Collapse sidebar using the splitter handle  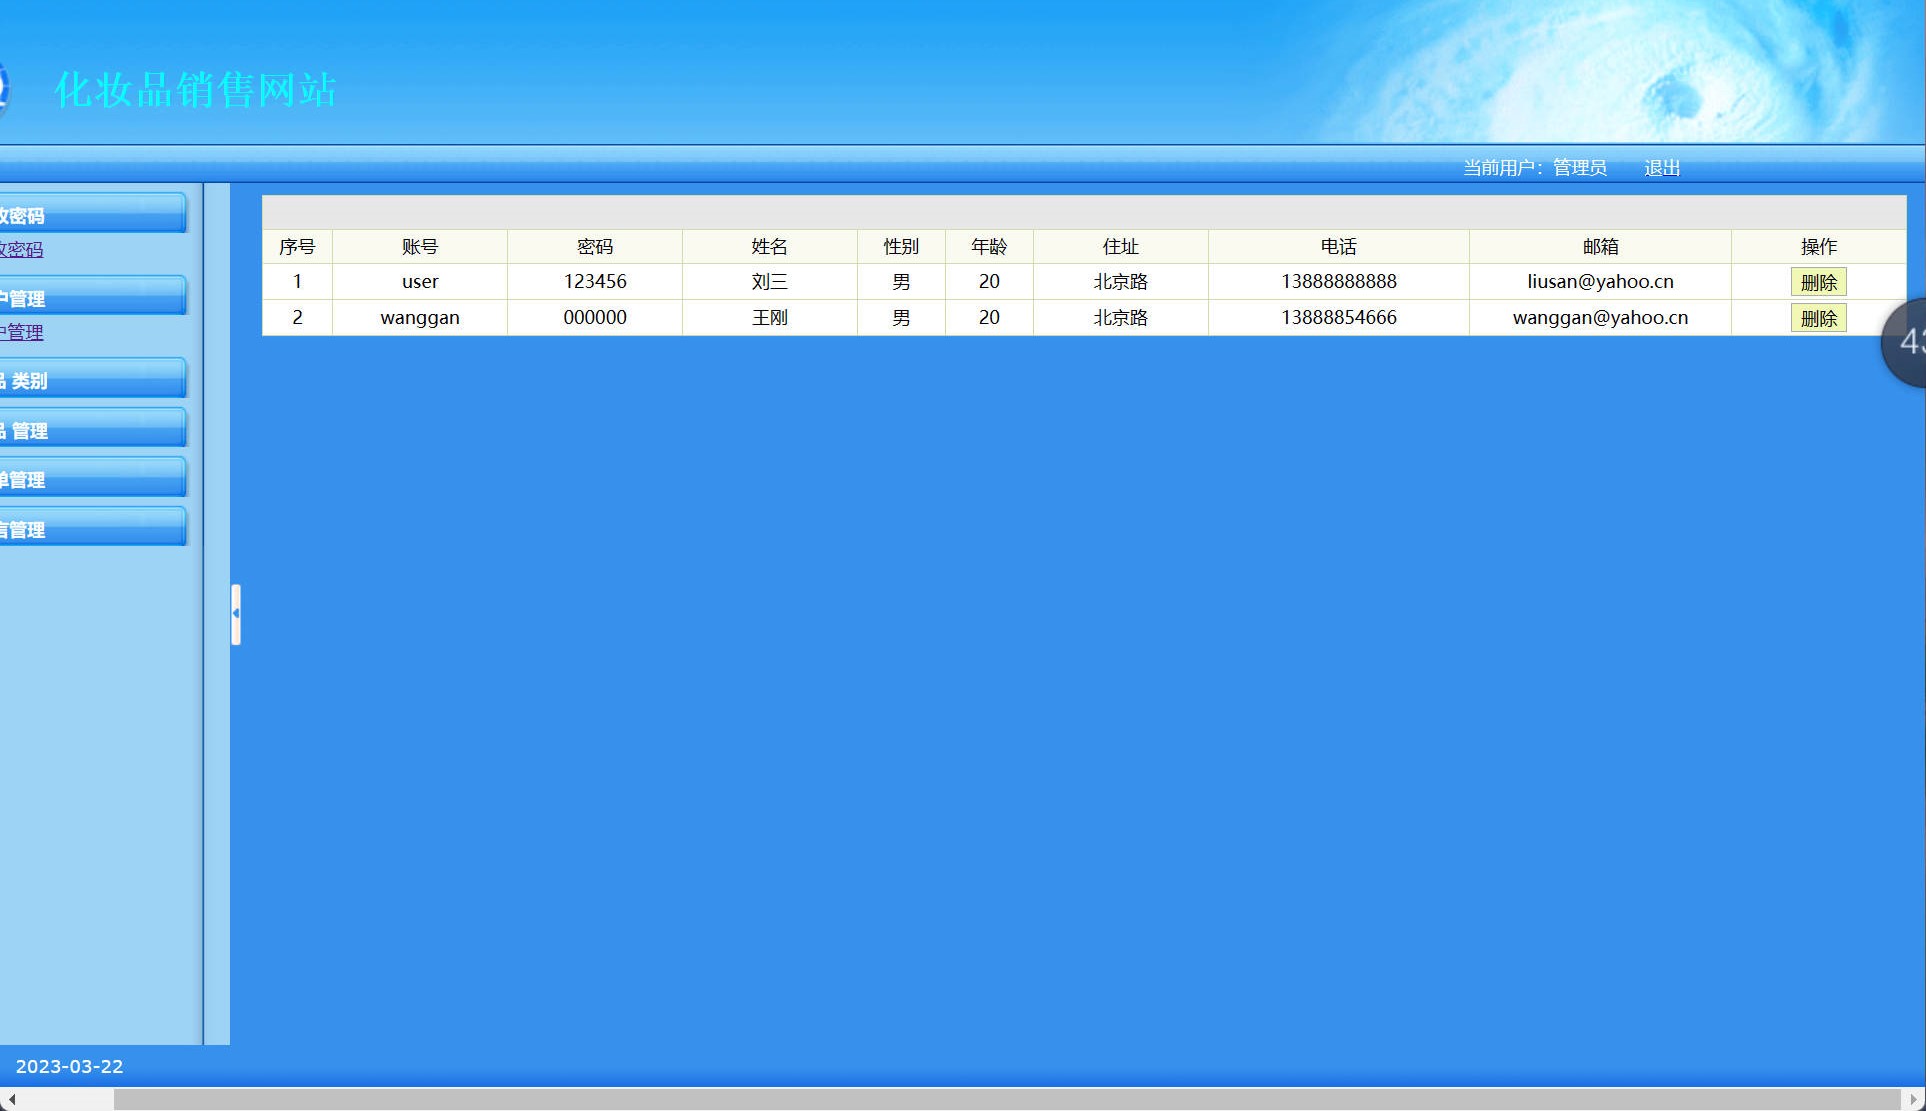point(236,613)
